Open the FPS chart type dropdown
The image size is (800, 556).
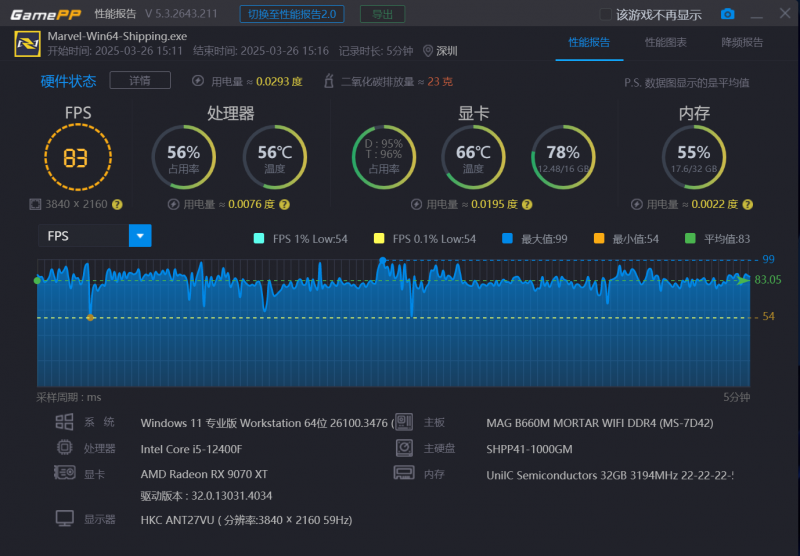(140, 236)
